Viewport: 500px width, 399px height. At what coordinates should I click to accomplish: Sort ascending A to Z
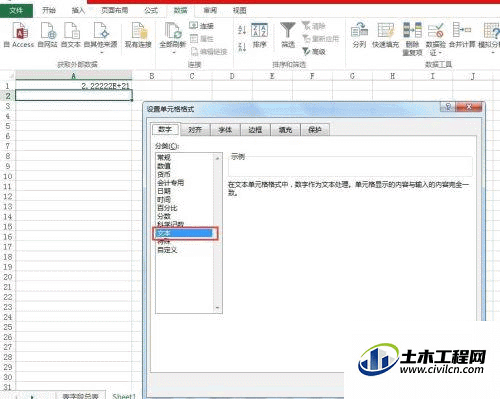pos(242,30)
